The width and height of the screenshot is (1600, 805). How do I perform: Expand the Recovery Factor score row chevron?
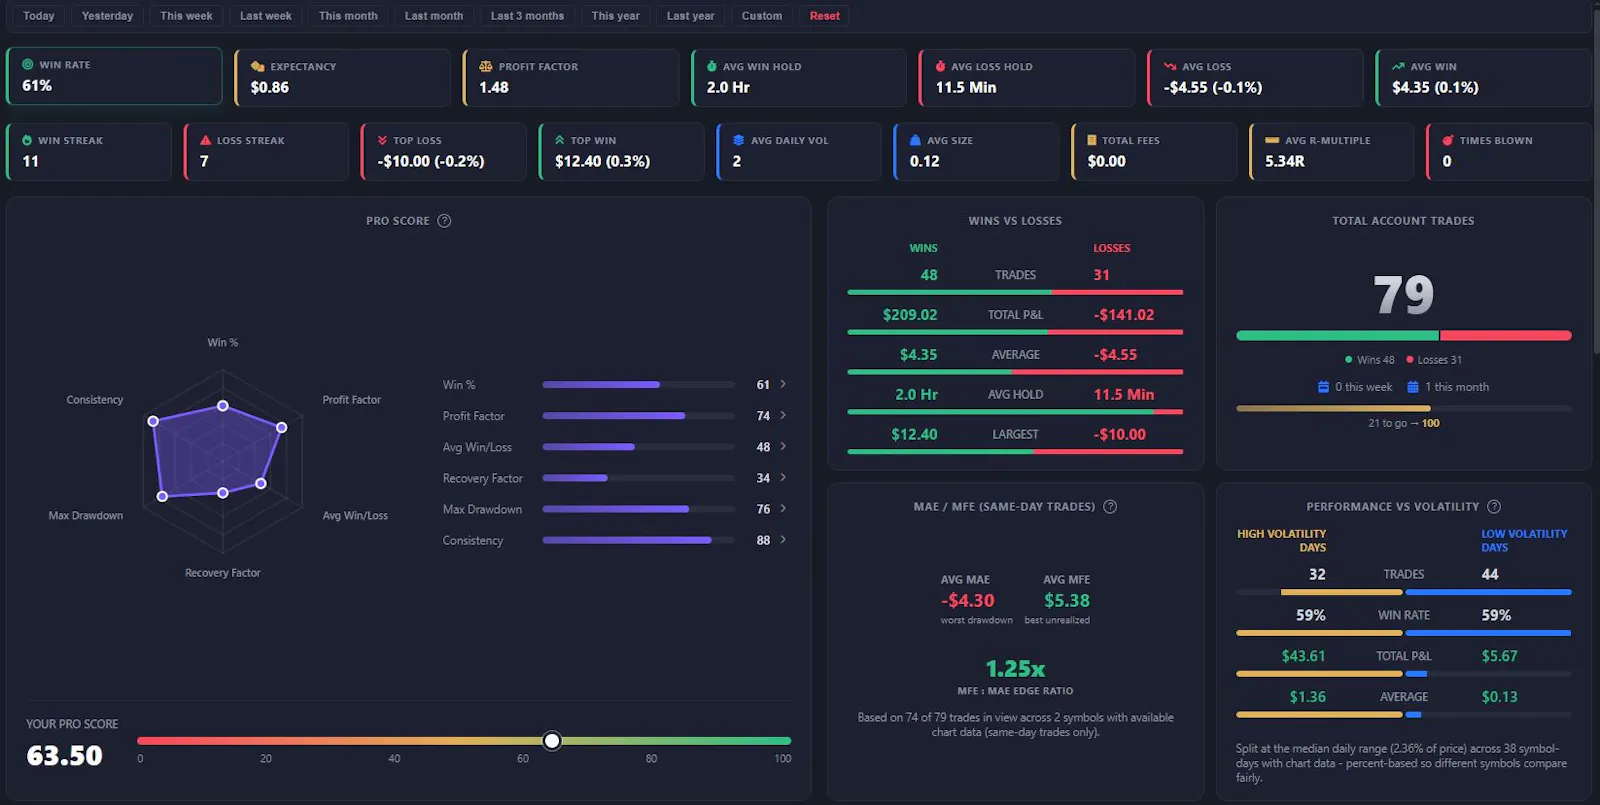[783, 477]
